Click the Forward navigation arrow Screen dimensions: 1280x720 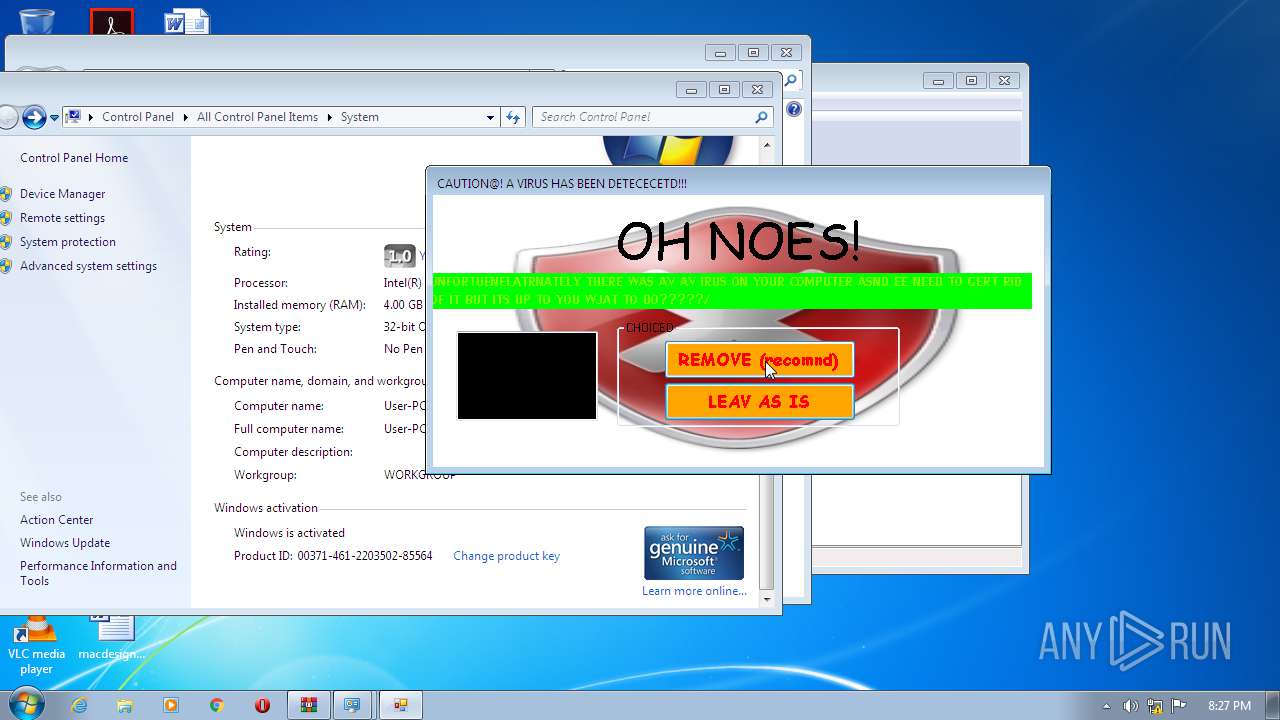click(34, 117)
